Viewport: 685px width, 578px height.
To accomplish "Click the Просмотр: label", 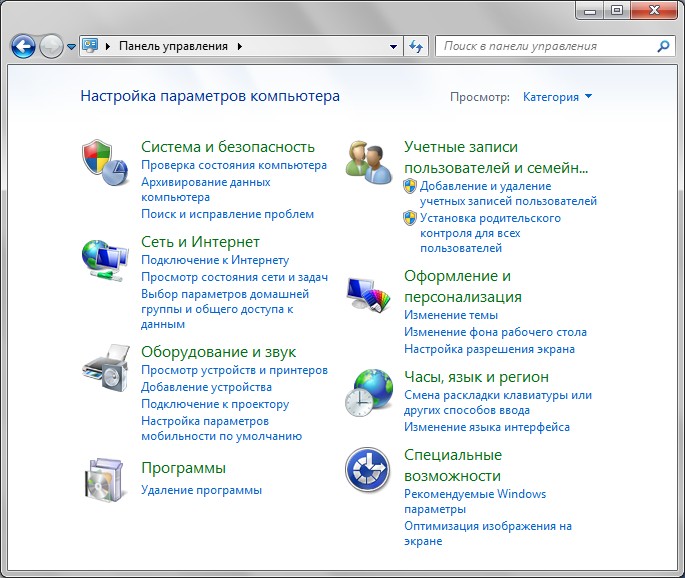I will pyautogui.click(x=480, y=97).
